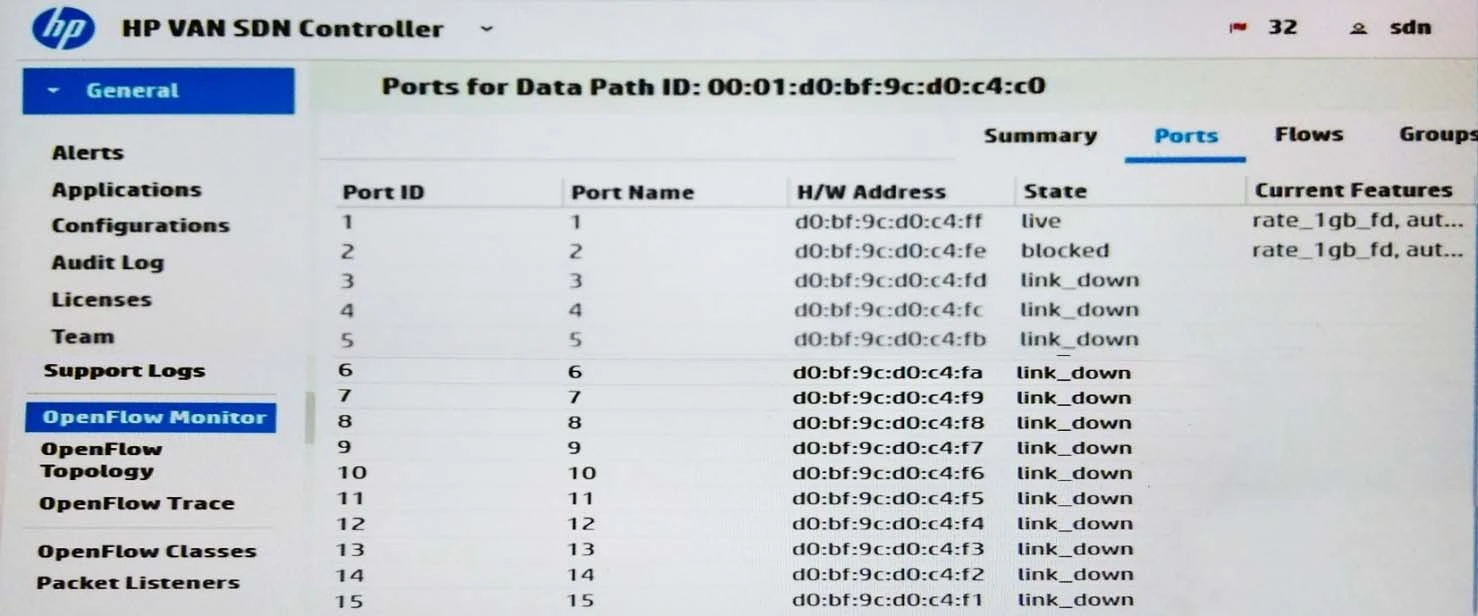Image resolution: width=1478 pixels, height=616 pixels.
Task: Open the Audit Log page
Action: [107, 263]
